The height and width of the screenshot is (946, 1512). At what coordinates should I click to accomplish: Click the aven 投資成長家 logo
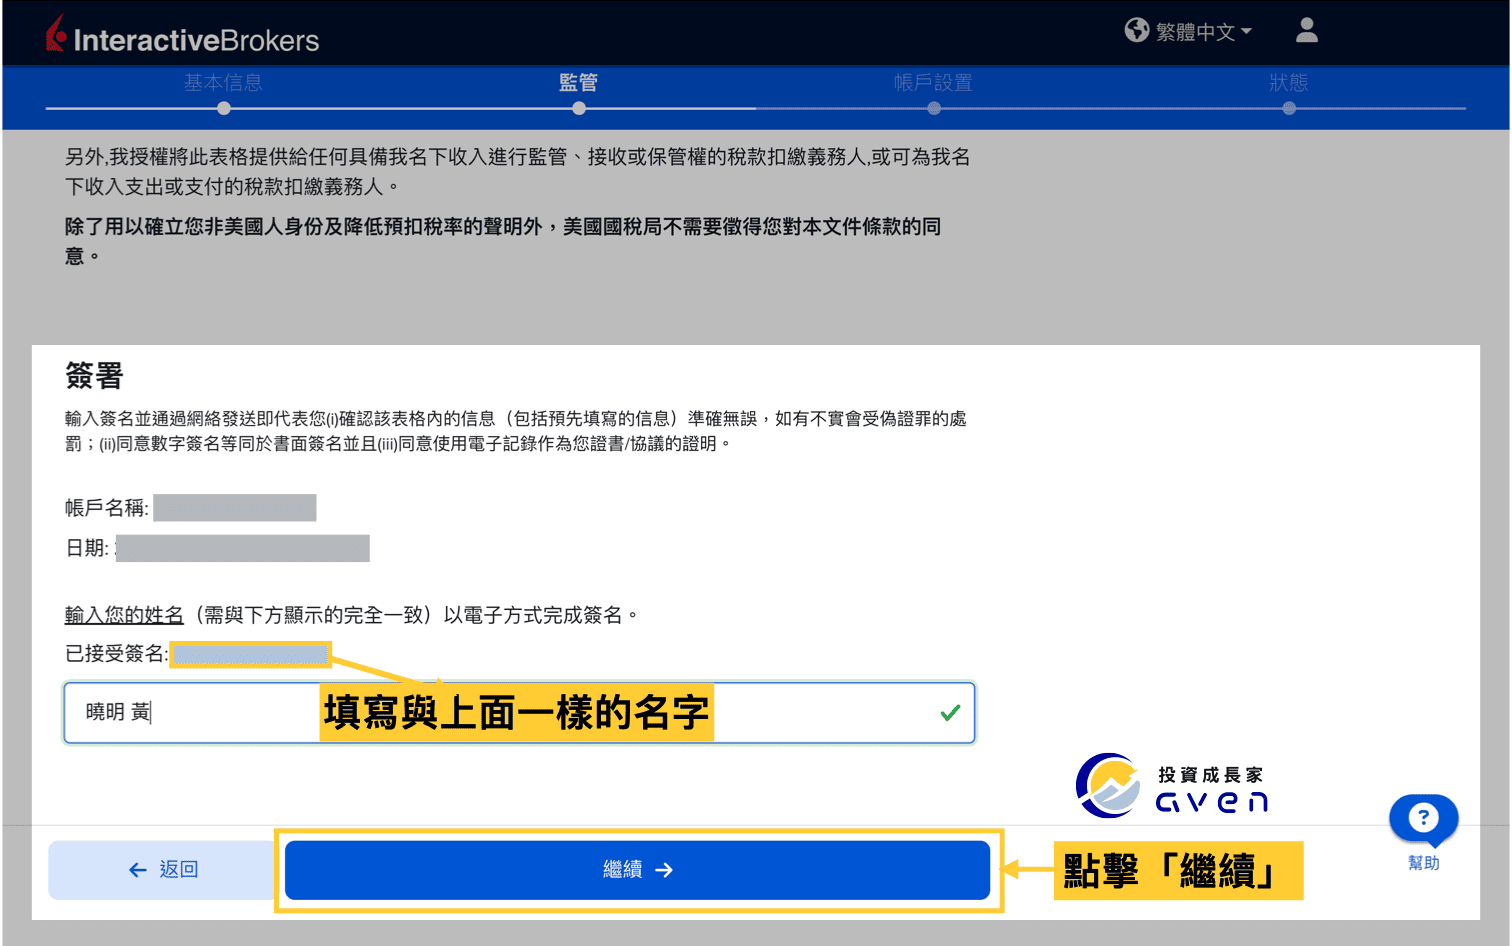click(x=1172, y=785)
